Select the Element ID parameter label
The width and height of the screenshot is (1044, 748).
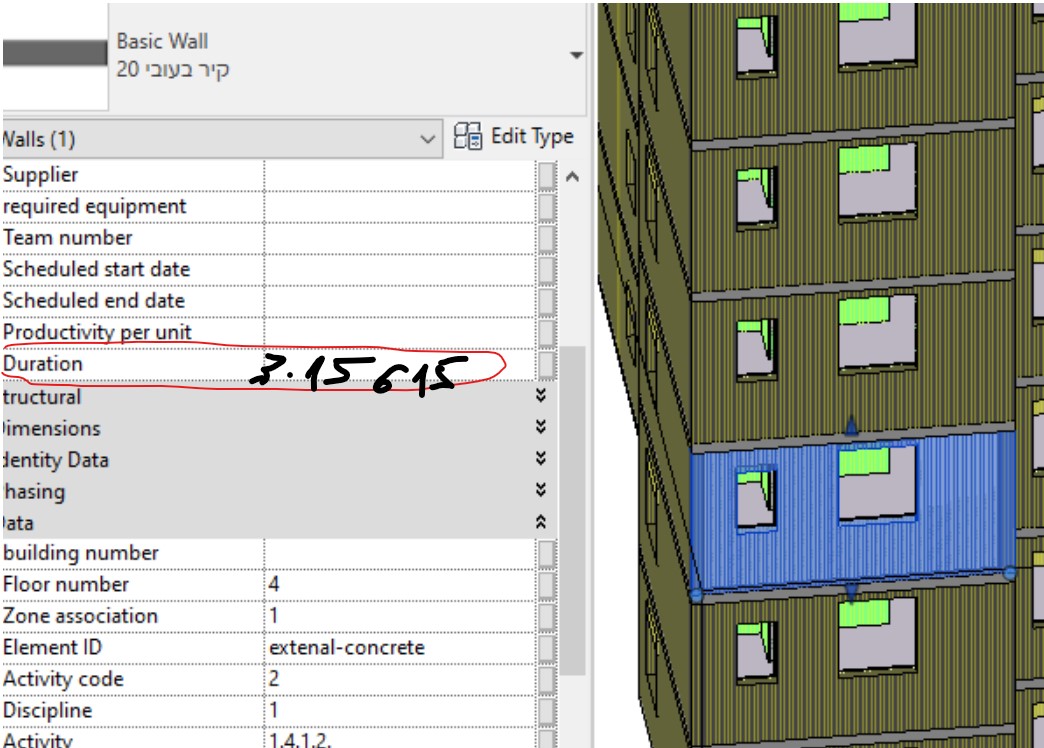tap(52, 647)
